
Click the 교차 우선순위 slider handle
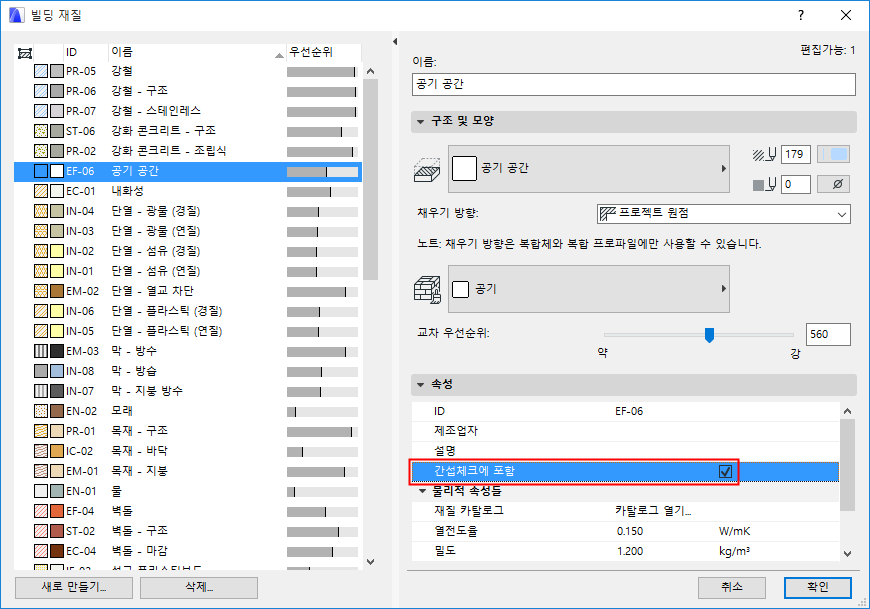point(709,335)
